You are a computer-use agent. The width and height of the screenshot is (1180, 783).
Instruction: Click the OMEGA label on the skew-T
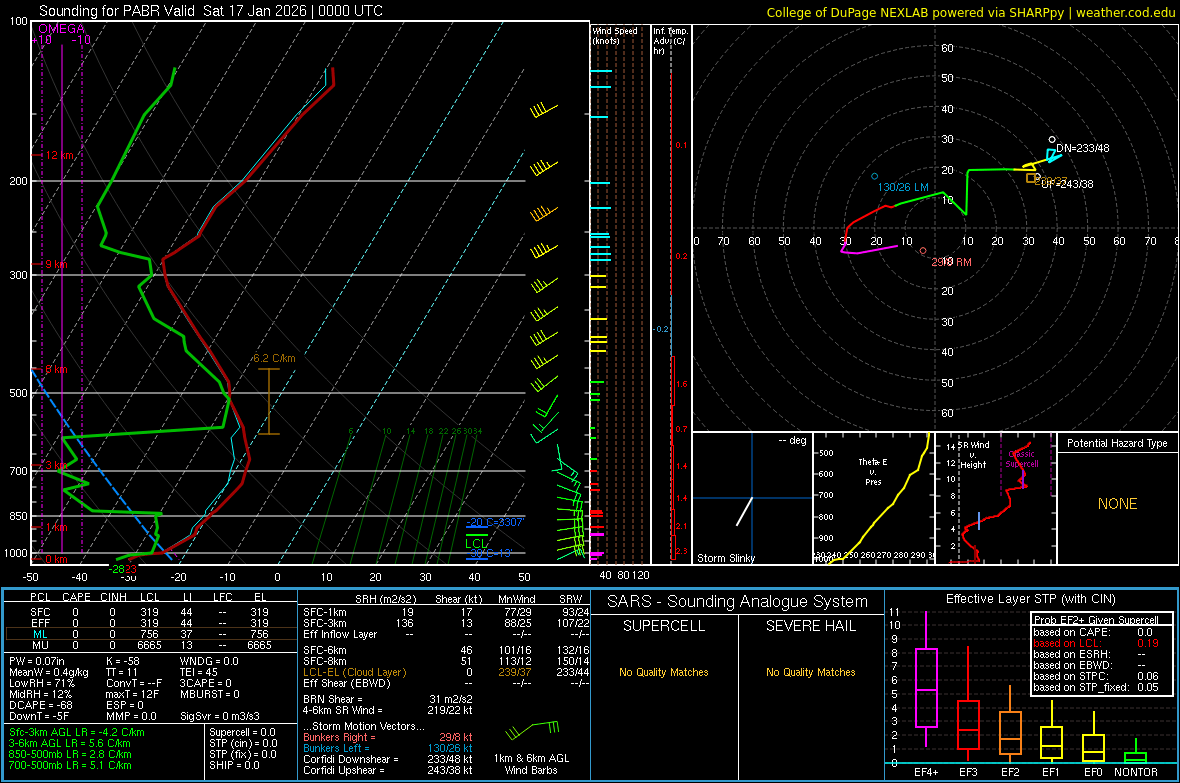click(x=61, y=29)
